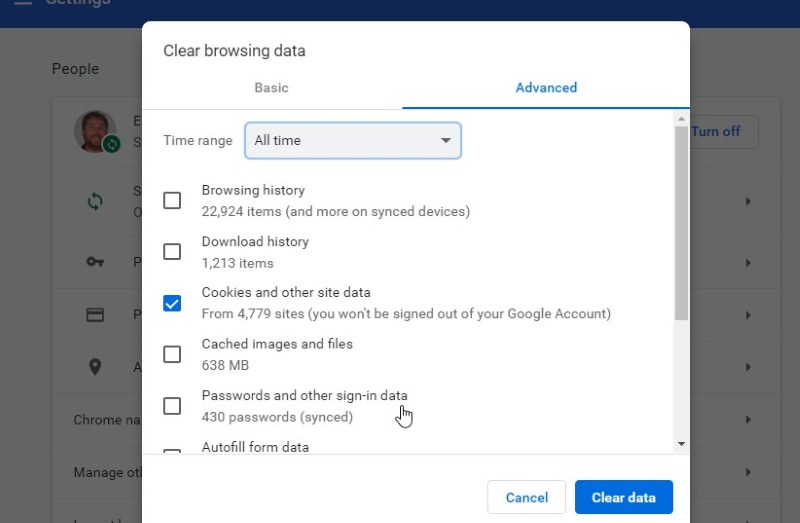Tick the Cached images and files checkbox

(172, 354)
